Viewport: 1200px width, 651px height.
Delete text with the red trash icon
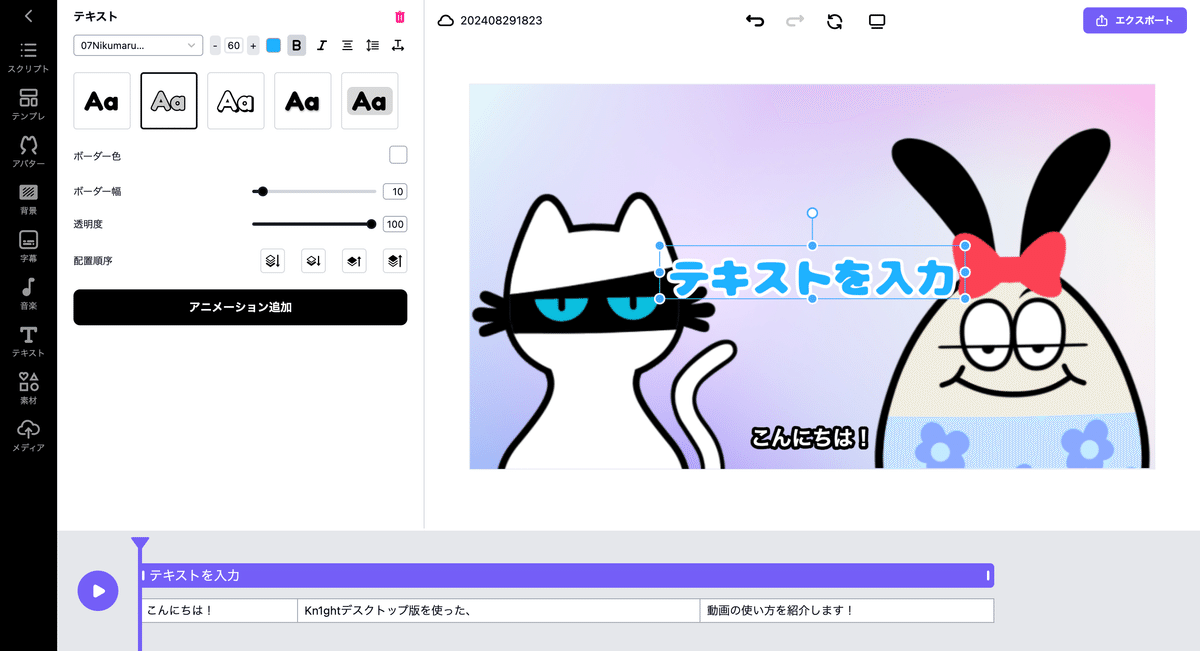(x=400, y=17)
